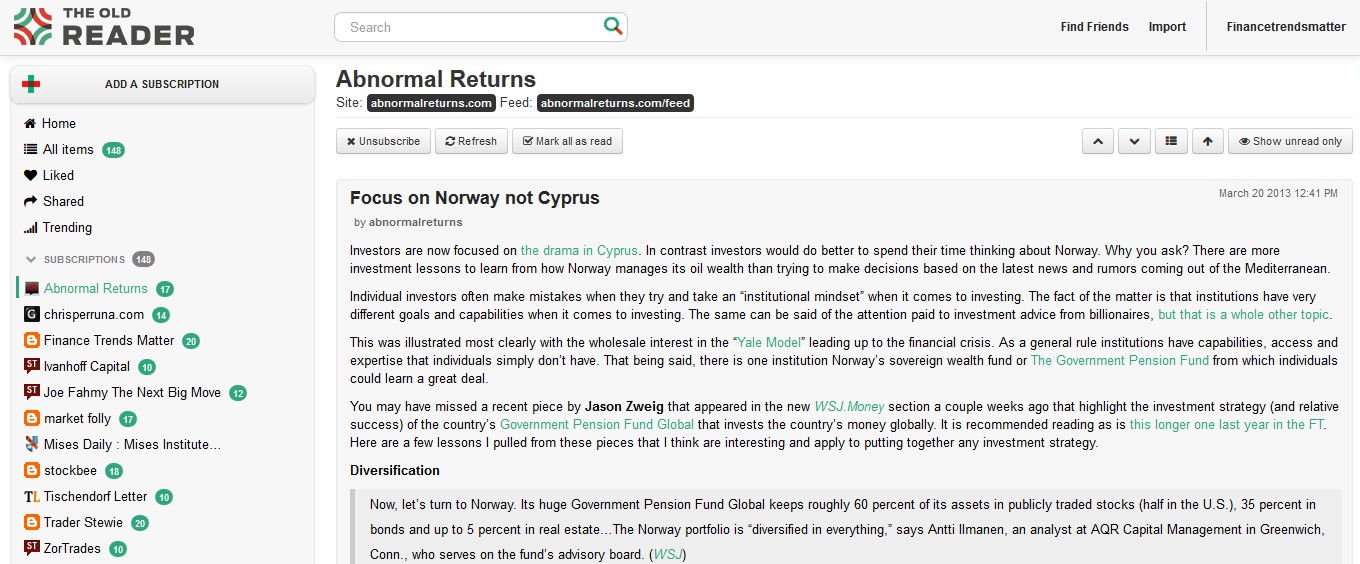The image size is (1360, 564).
Task: Click the All items list icon
Action: [30, 149]
